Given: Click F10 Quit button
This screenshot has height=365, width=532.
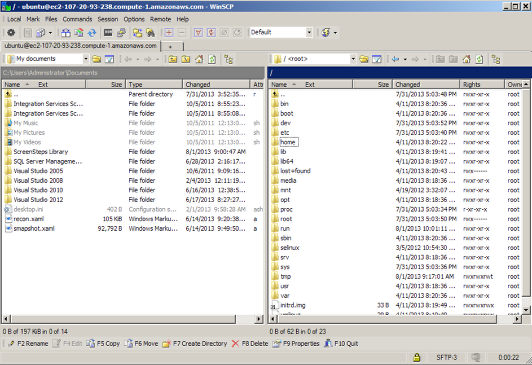Looking at the screenshot, I should point(341,344).
